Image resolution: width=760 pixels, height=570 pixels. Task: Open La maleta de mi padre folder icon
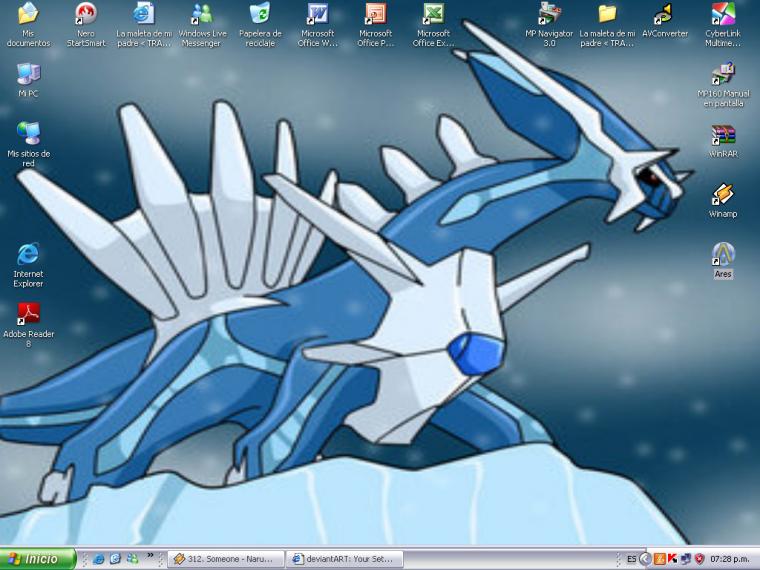607,24
